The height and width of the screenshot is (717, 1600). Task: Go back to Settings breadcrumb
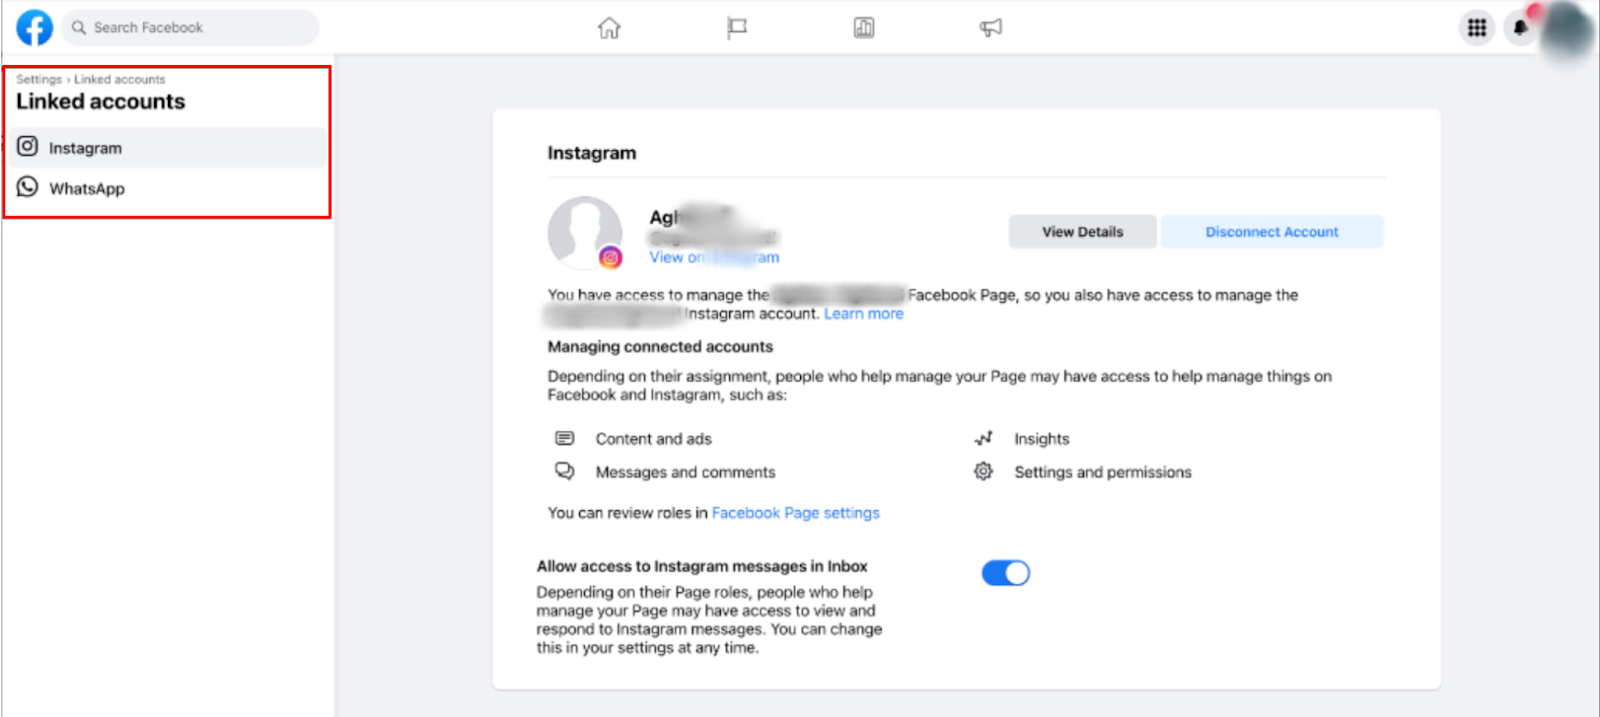pyautogui.click(x=38, y=79)
